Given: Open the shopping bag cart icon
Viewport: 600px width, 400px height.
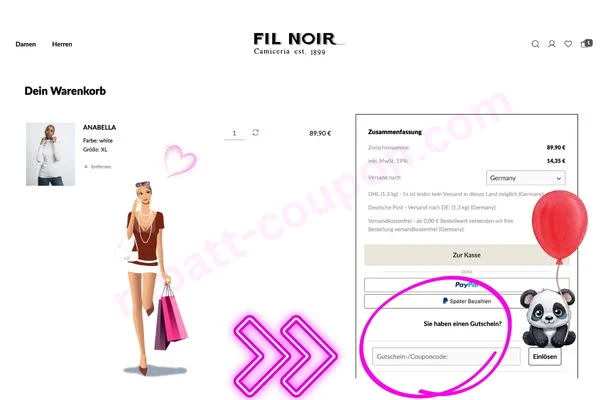Looking at the screenshot, I should pos(586,44).
